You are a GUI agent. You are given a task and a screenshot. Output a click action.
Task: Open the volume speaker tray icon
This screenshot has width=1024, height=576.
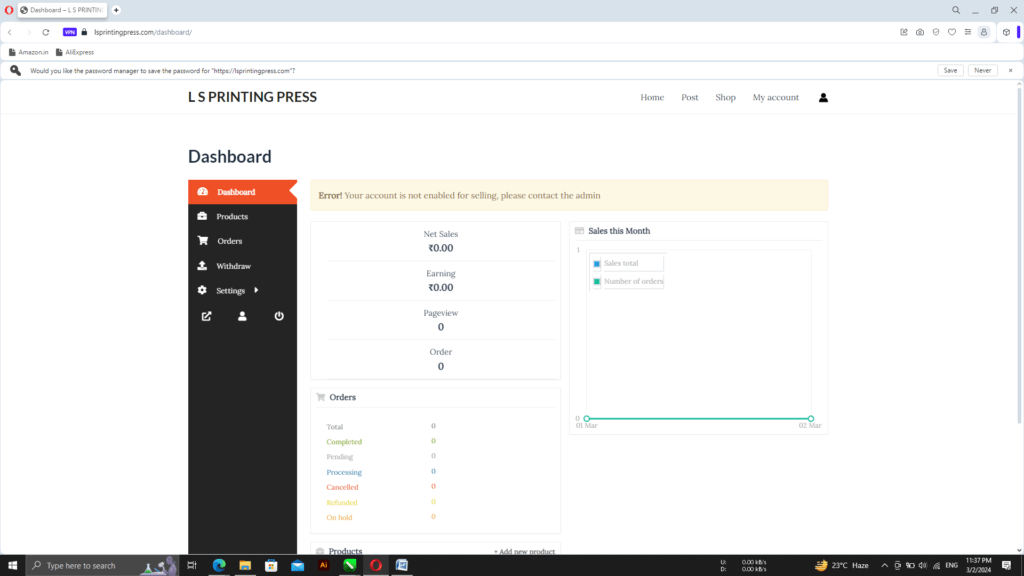(923, 566)
